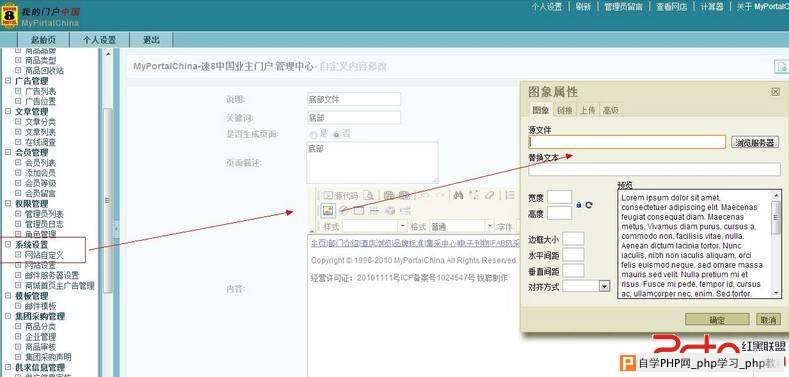The height and width of the screenshot is (377, 789).
Task: Open the 个人设置 navigation tab
Action: point(100,40)
